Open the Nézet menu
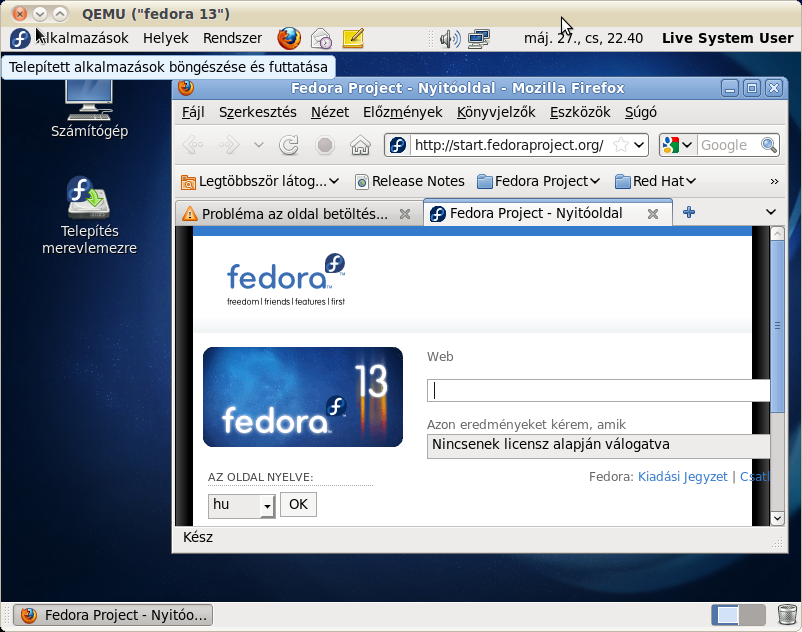The height and width of the screenshot is (632, 802). pyautogui.click(x=330, y=112)
